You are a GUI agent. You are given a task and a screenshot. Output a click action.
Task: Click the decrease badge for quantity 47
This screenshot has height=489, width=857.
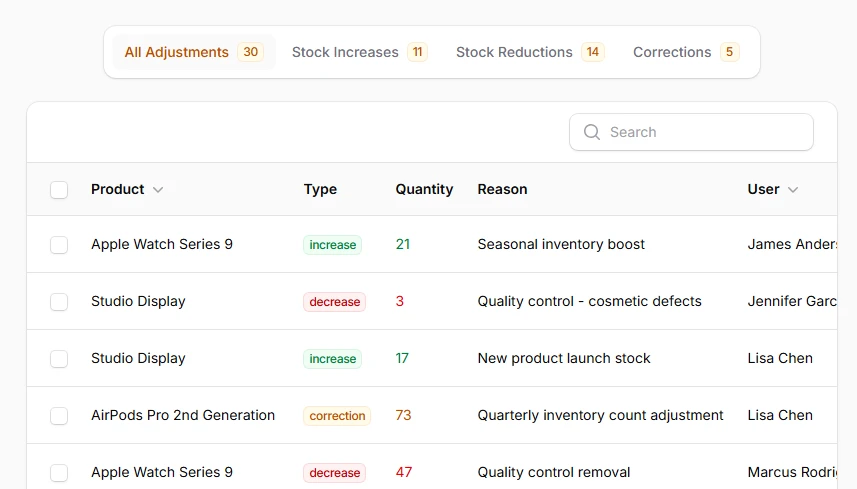point(334,473)
